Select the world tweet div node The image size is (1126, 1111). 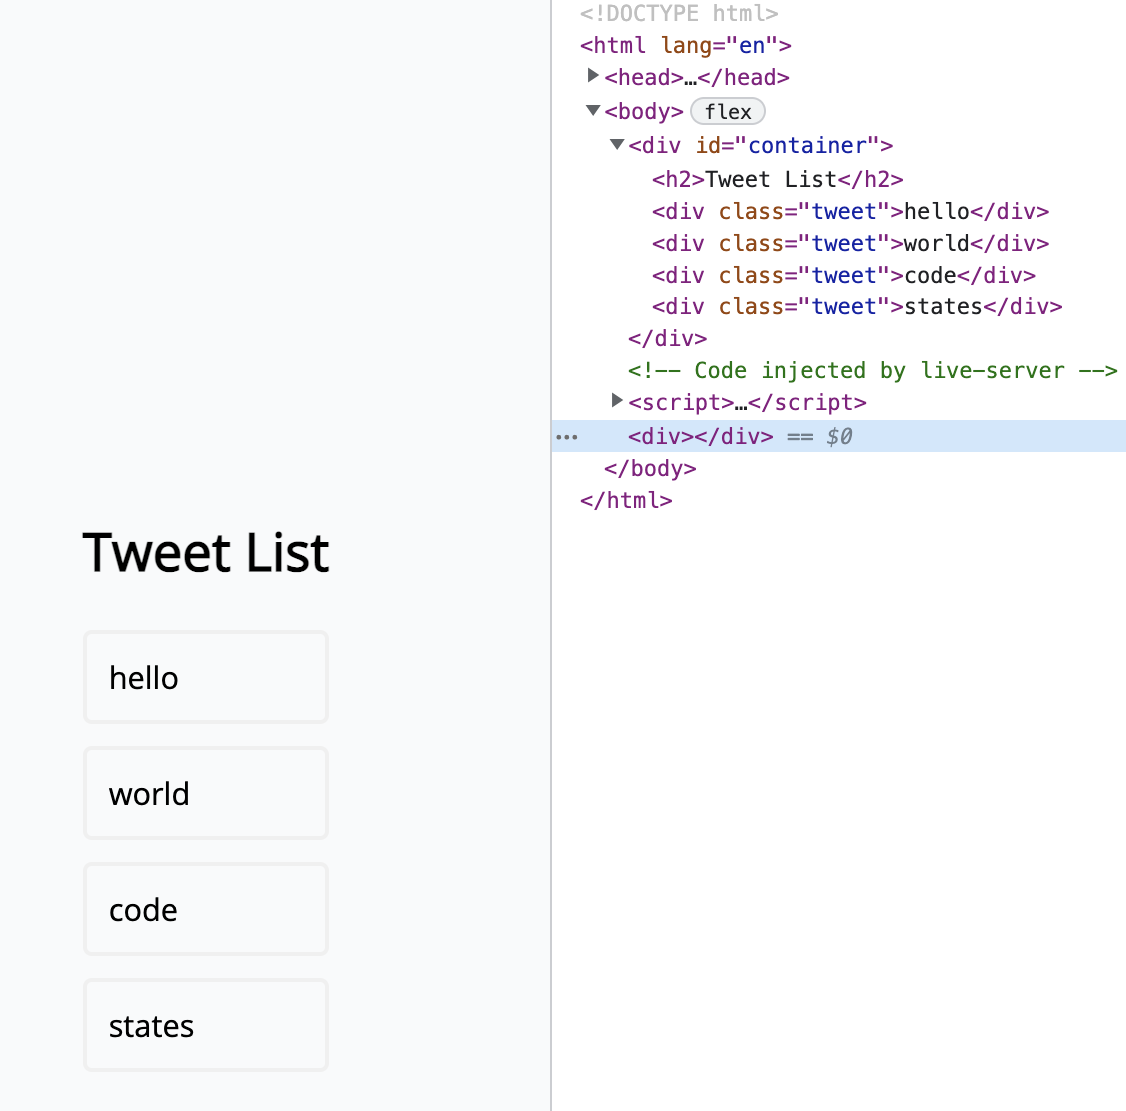849,243
